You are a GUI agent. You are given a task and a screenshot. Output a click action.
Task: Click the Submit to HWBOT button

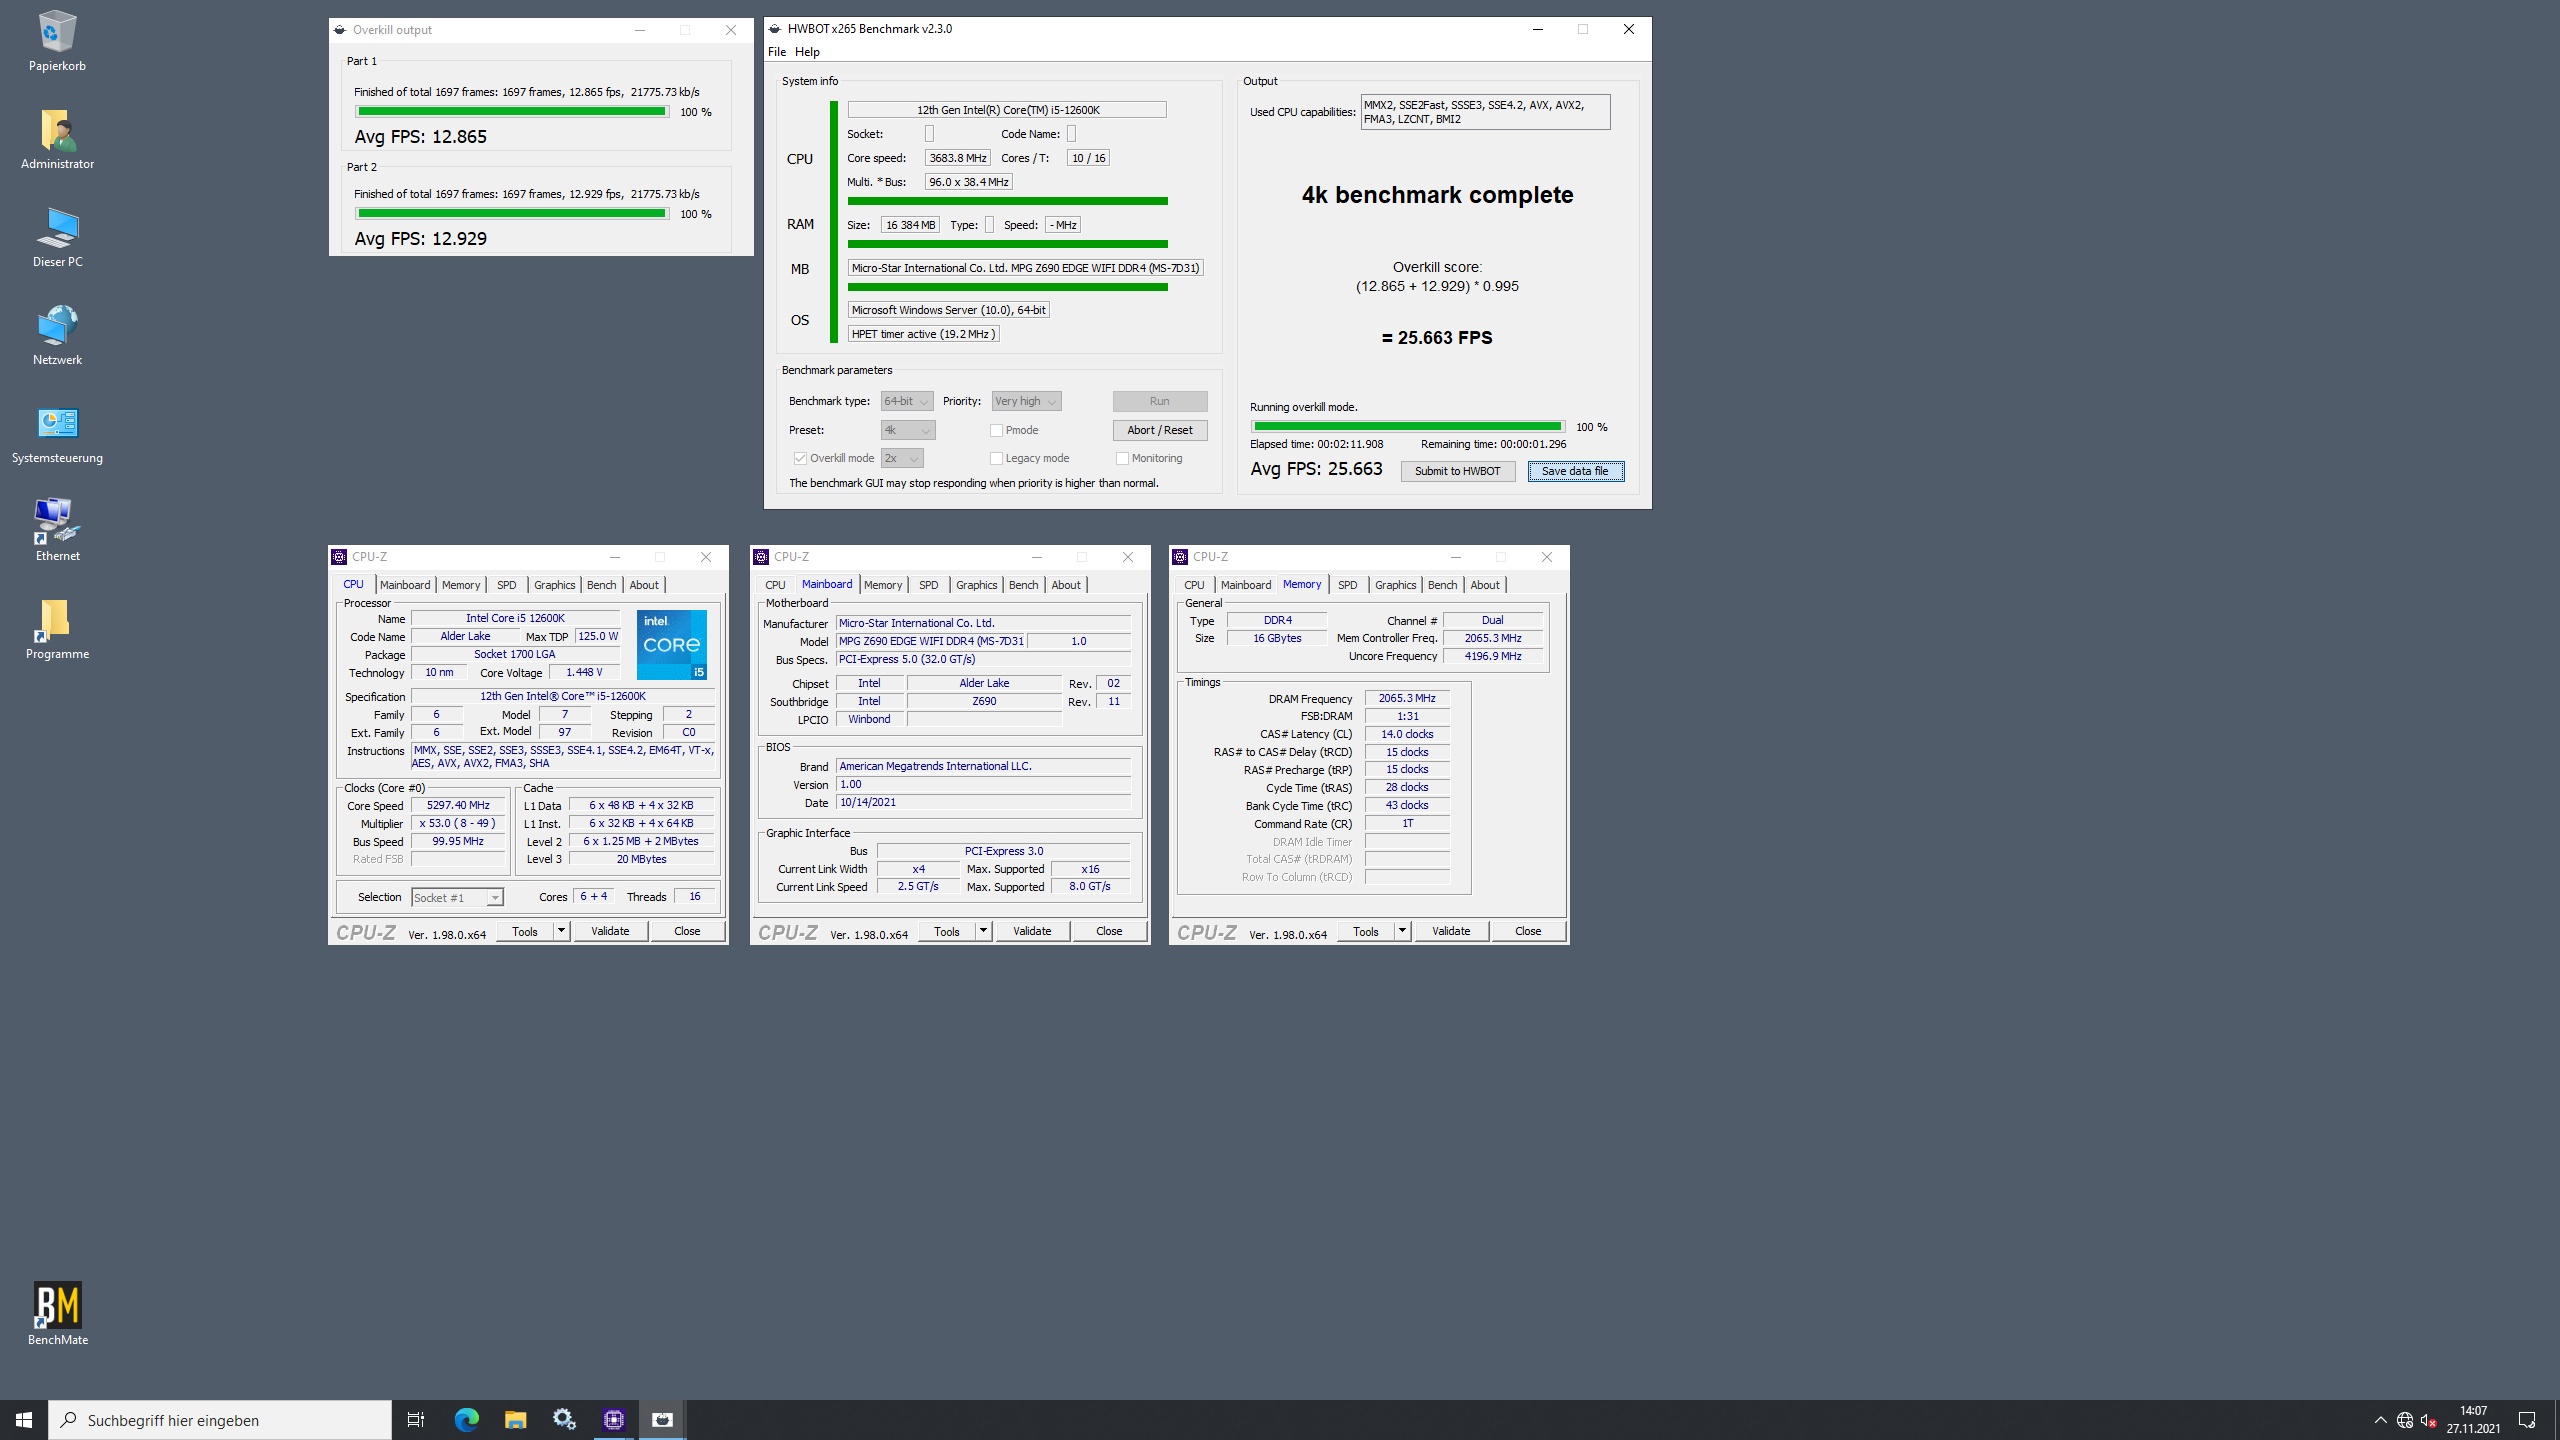point(1457,471)
